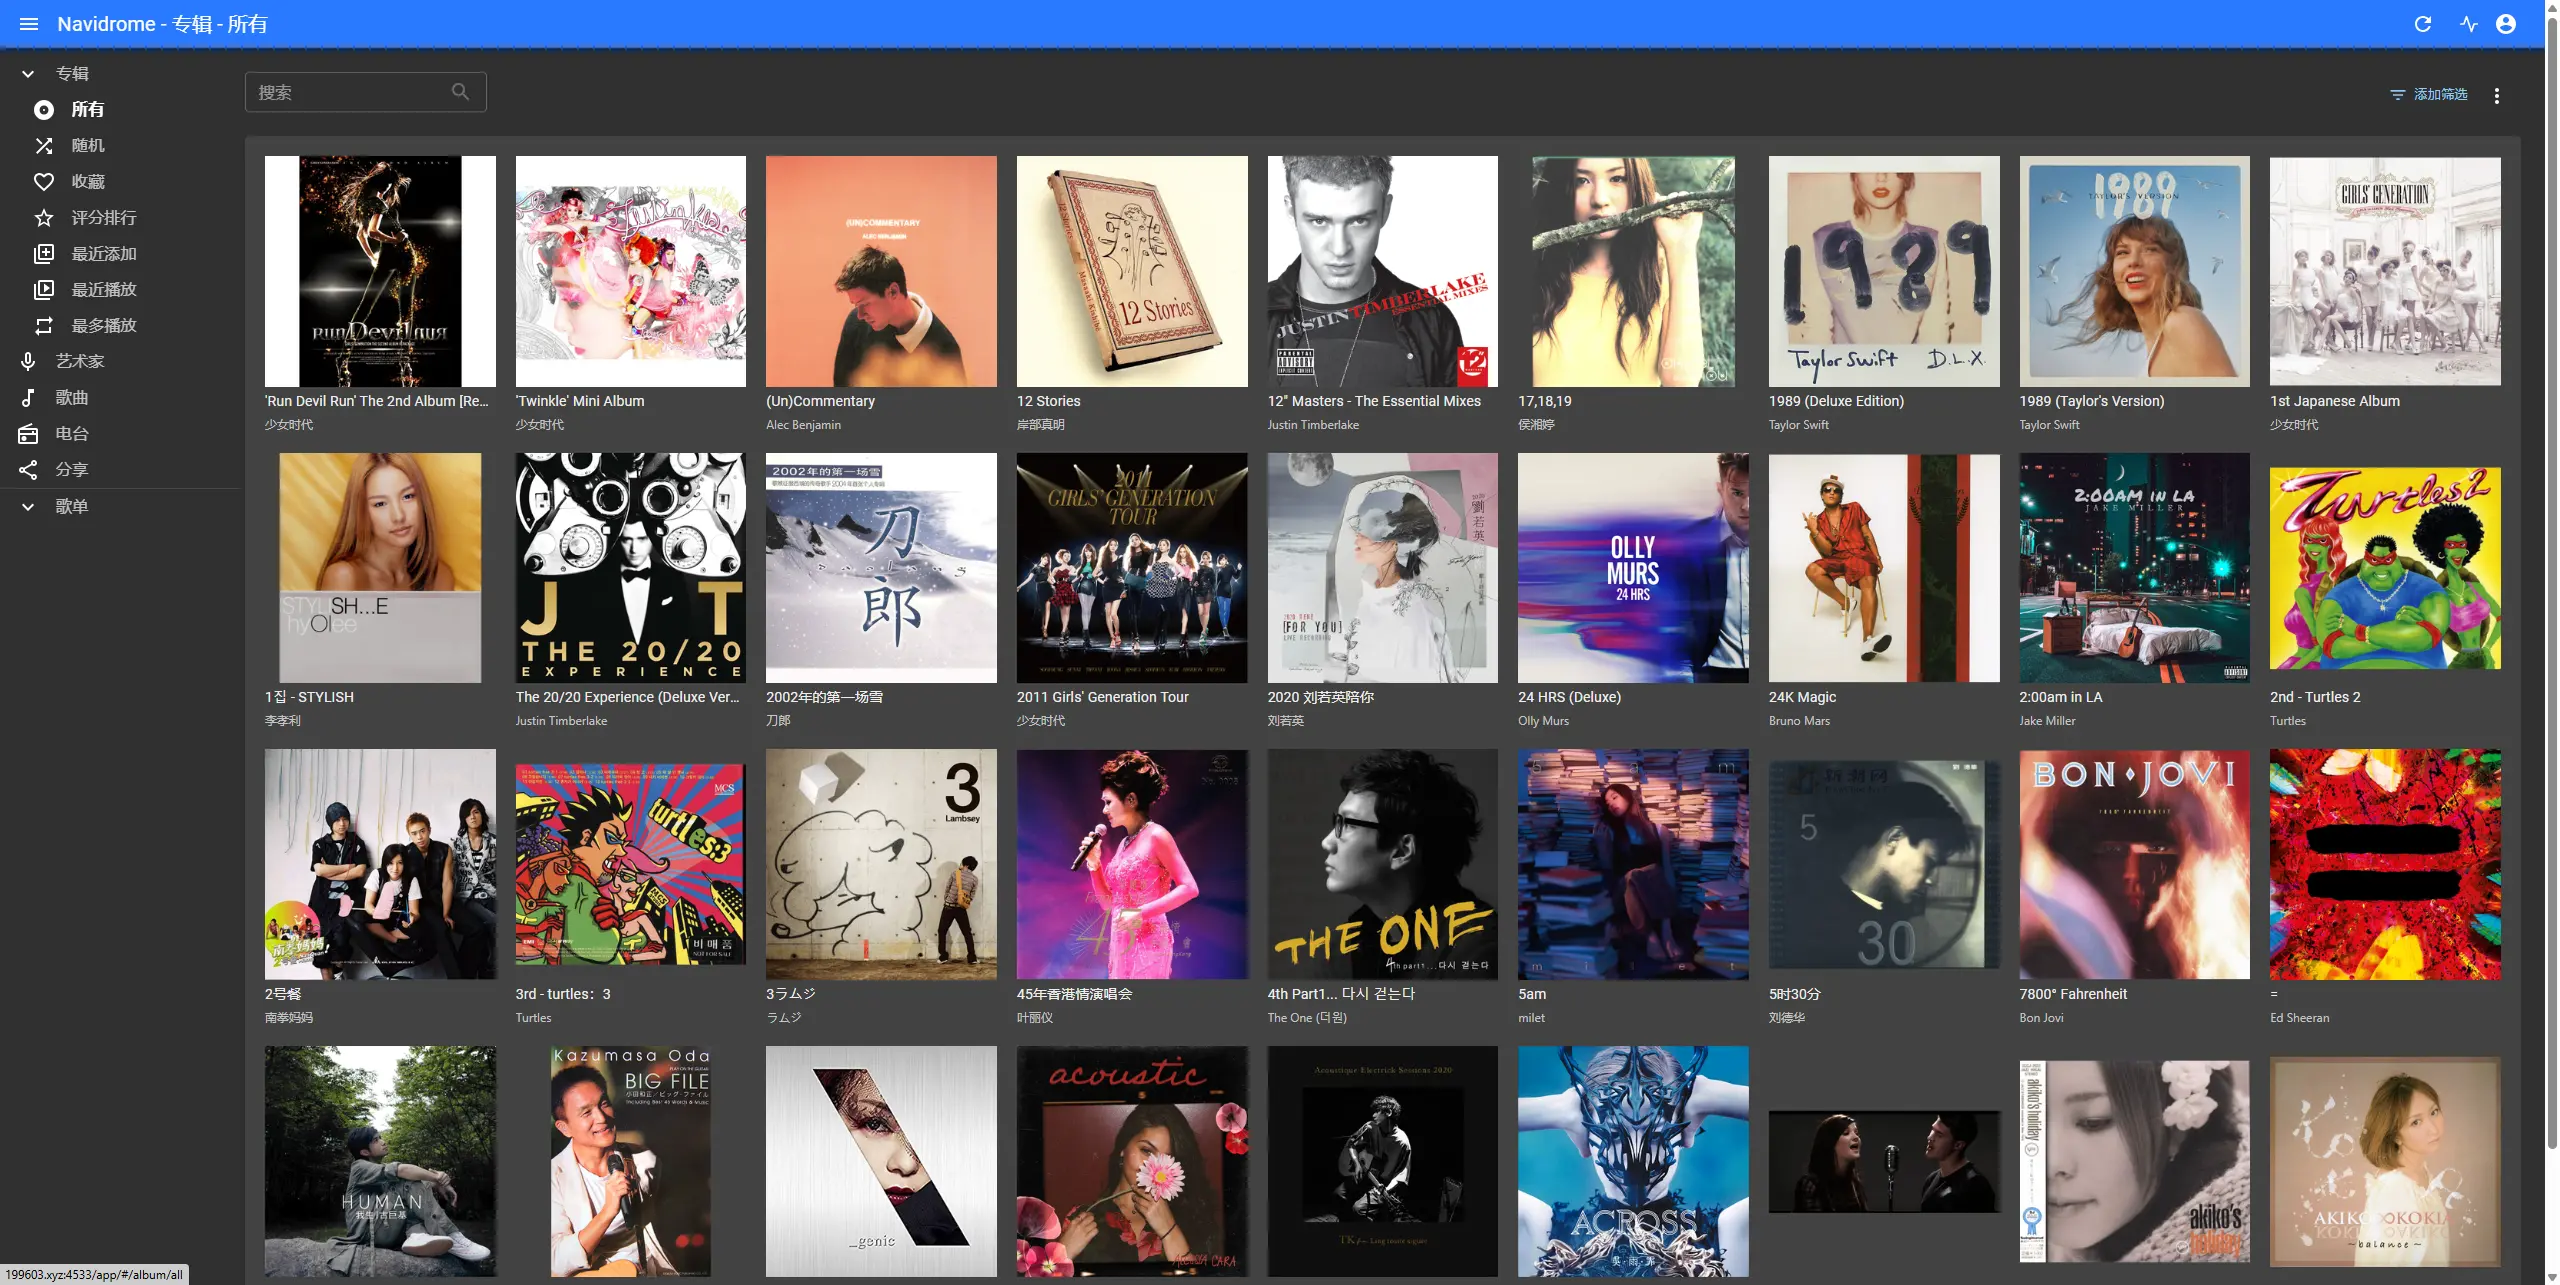This screenshot has height=1285, width=2560.
Task: Open Taylor Swift artist link under 1989 Deluxe
Action: coord(1798,425)
